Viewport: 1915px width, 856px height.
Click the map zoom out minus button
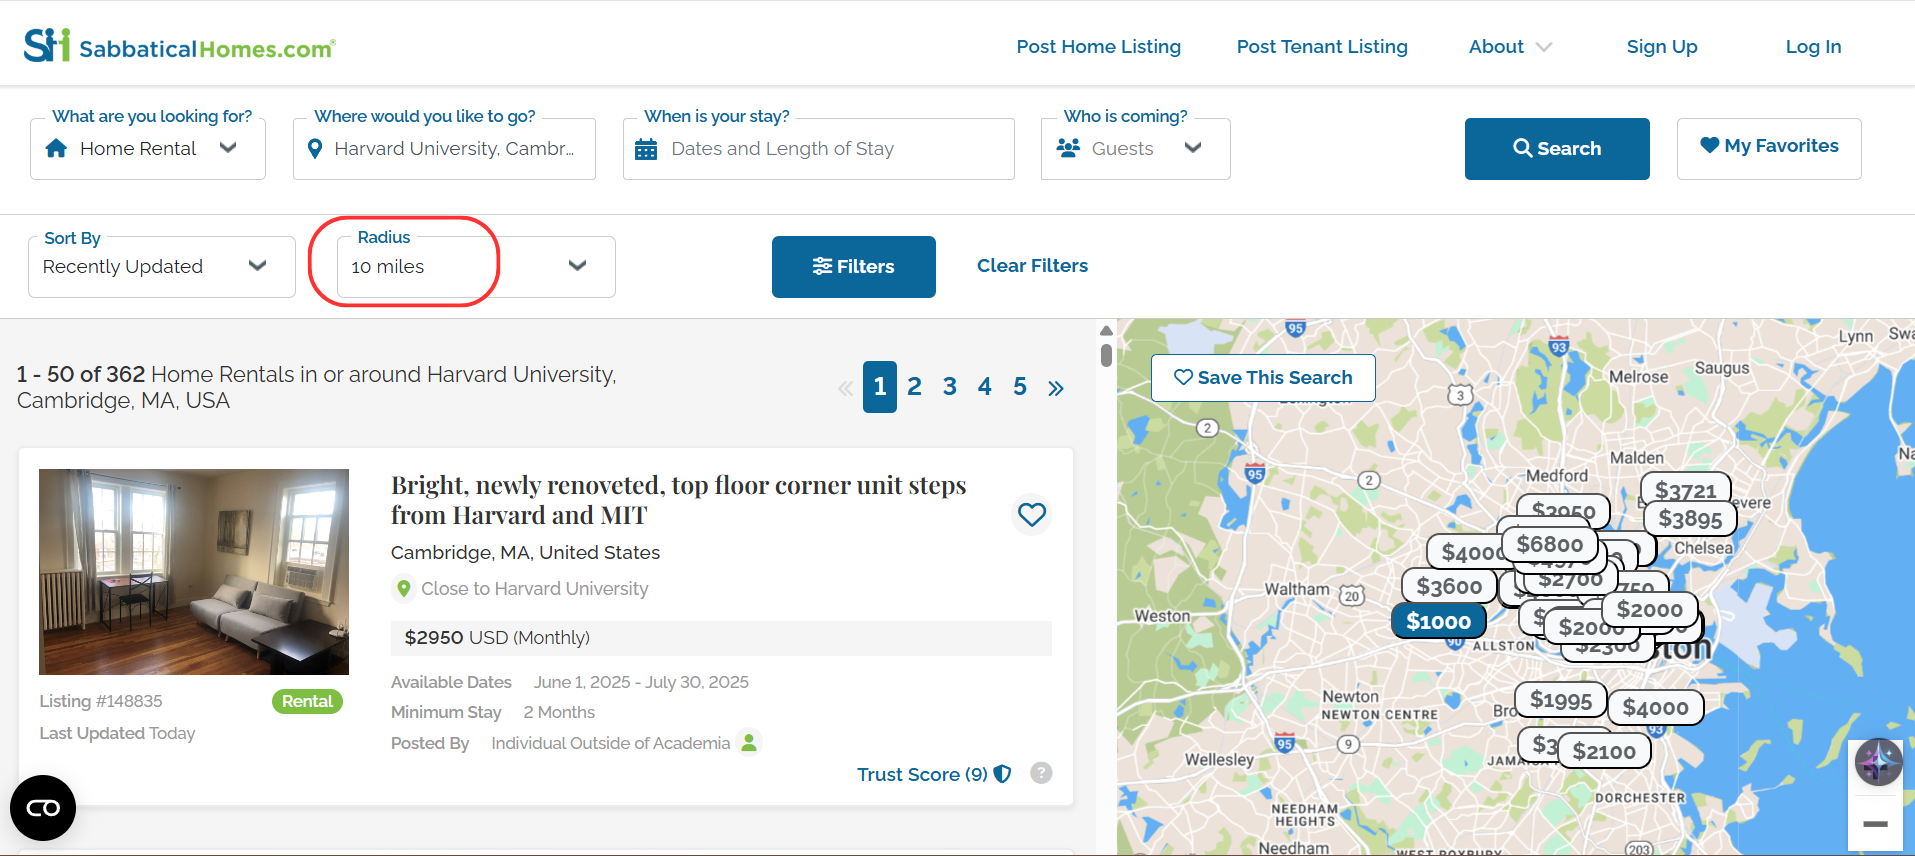pyautogui.click(x=1876, y=824)
